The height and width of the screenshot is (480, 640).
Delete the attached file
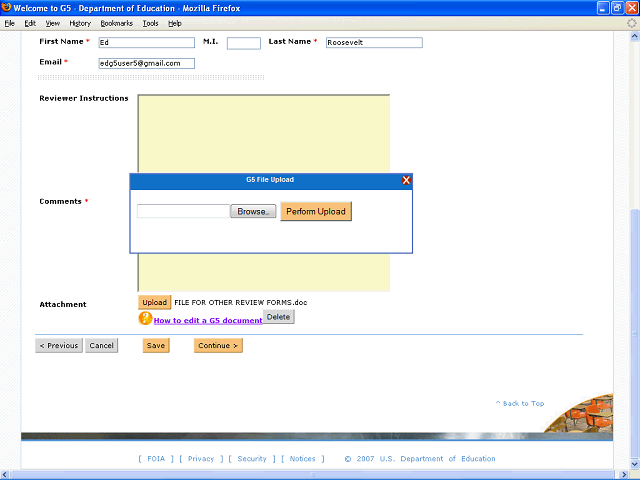278,317
